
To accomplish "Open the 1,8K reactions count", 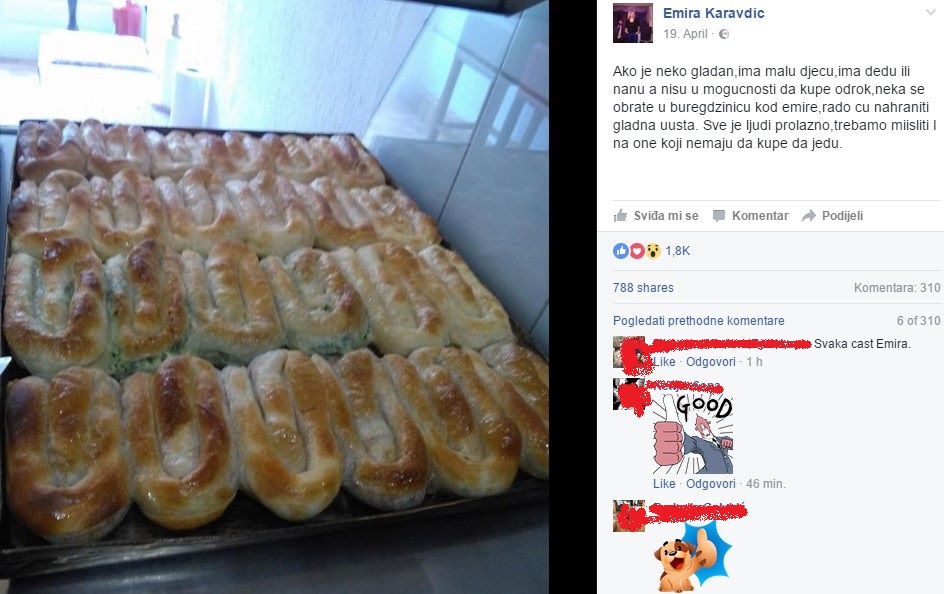I will pyautogui.click(x=677, y=251).
